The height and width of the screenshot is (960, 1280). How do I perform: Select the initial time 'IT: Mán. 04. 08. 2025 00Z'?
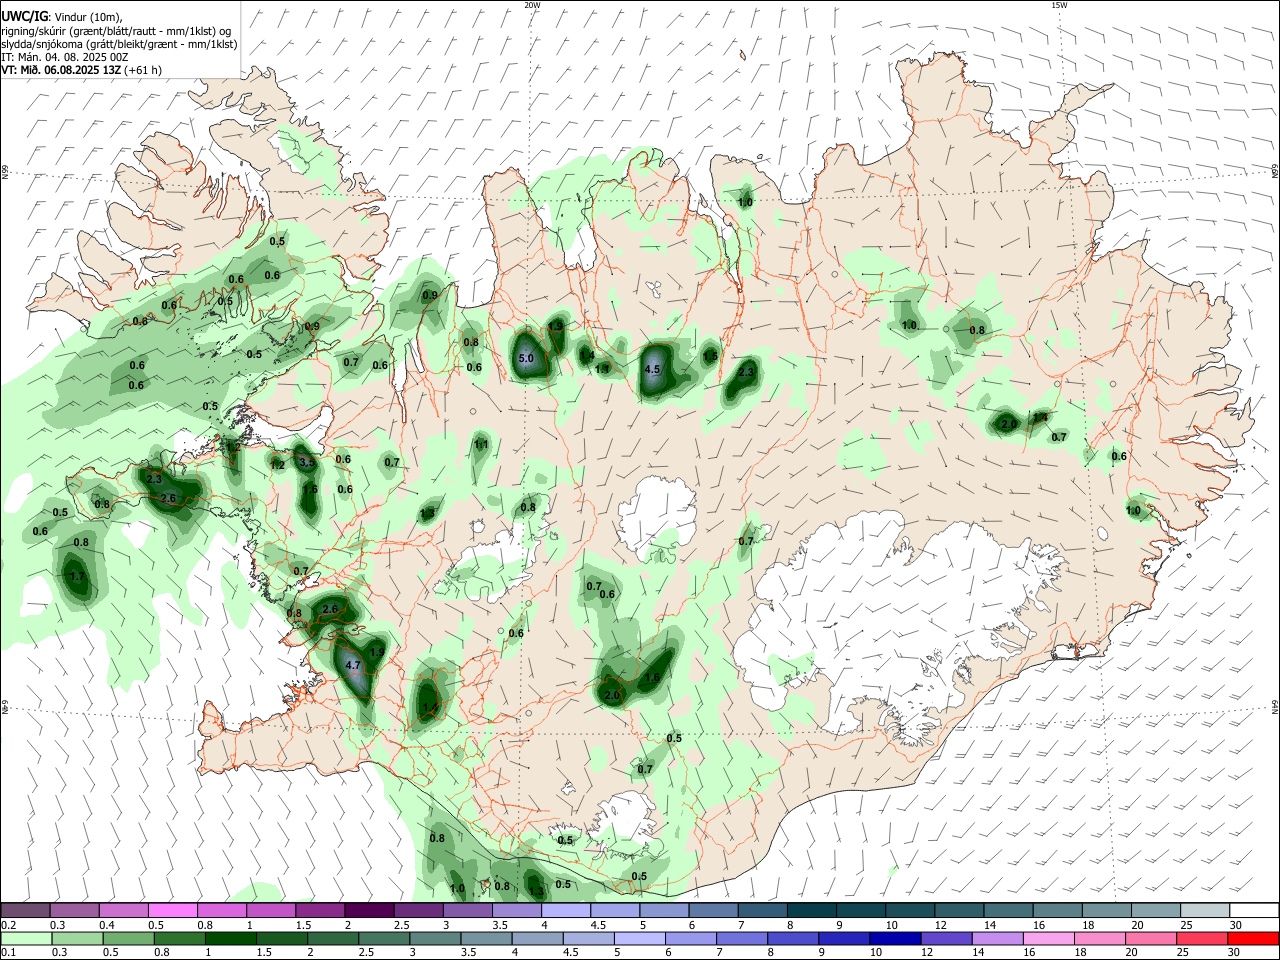pyautogui.click(x=64, y=57)
